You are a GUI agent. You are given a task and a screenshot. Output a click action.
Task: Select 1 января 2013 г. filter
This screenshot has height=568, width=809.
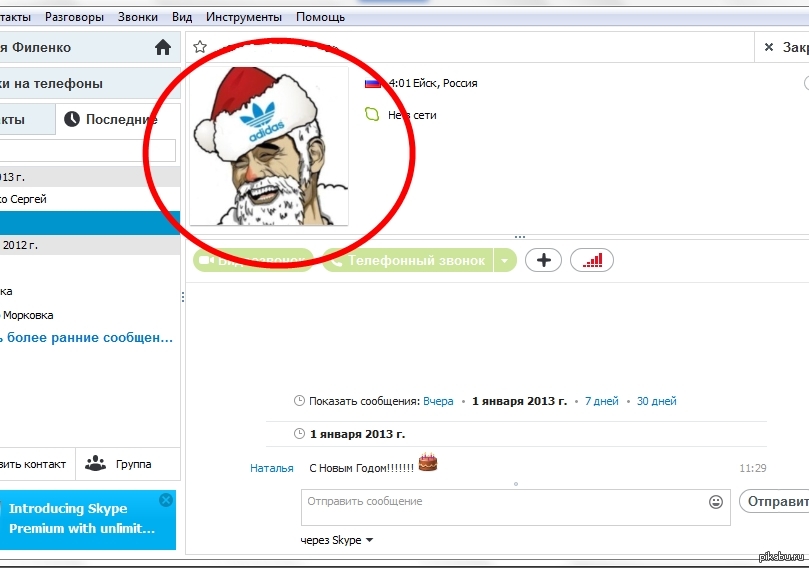click(520, 401)
